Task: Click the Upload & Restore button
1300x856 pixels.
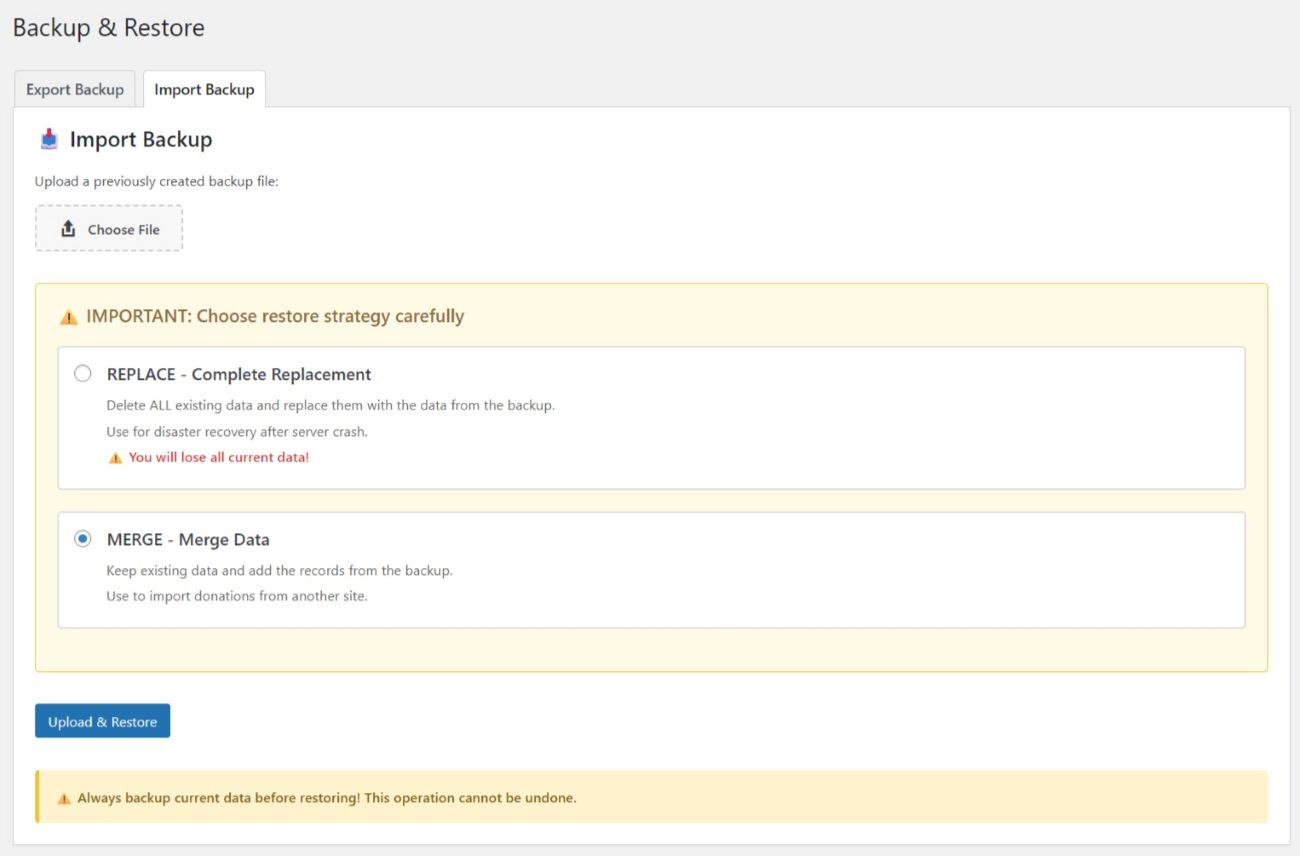Action: tap(102, 720)
